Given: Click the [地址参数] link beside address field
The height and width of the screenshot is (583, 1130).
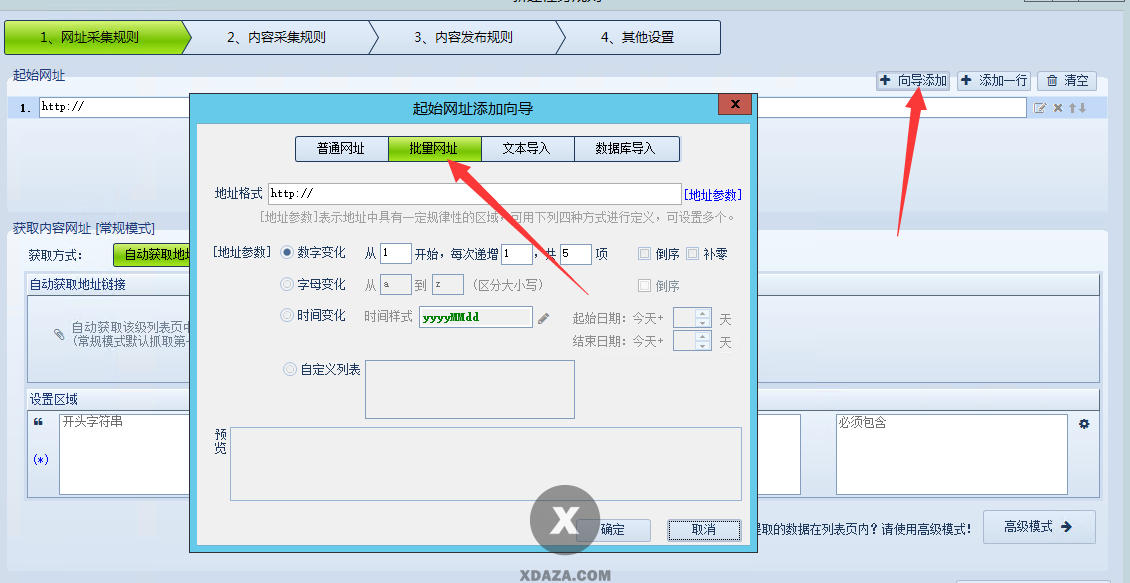Looking at the screenshot, I should [713, 195].
